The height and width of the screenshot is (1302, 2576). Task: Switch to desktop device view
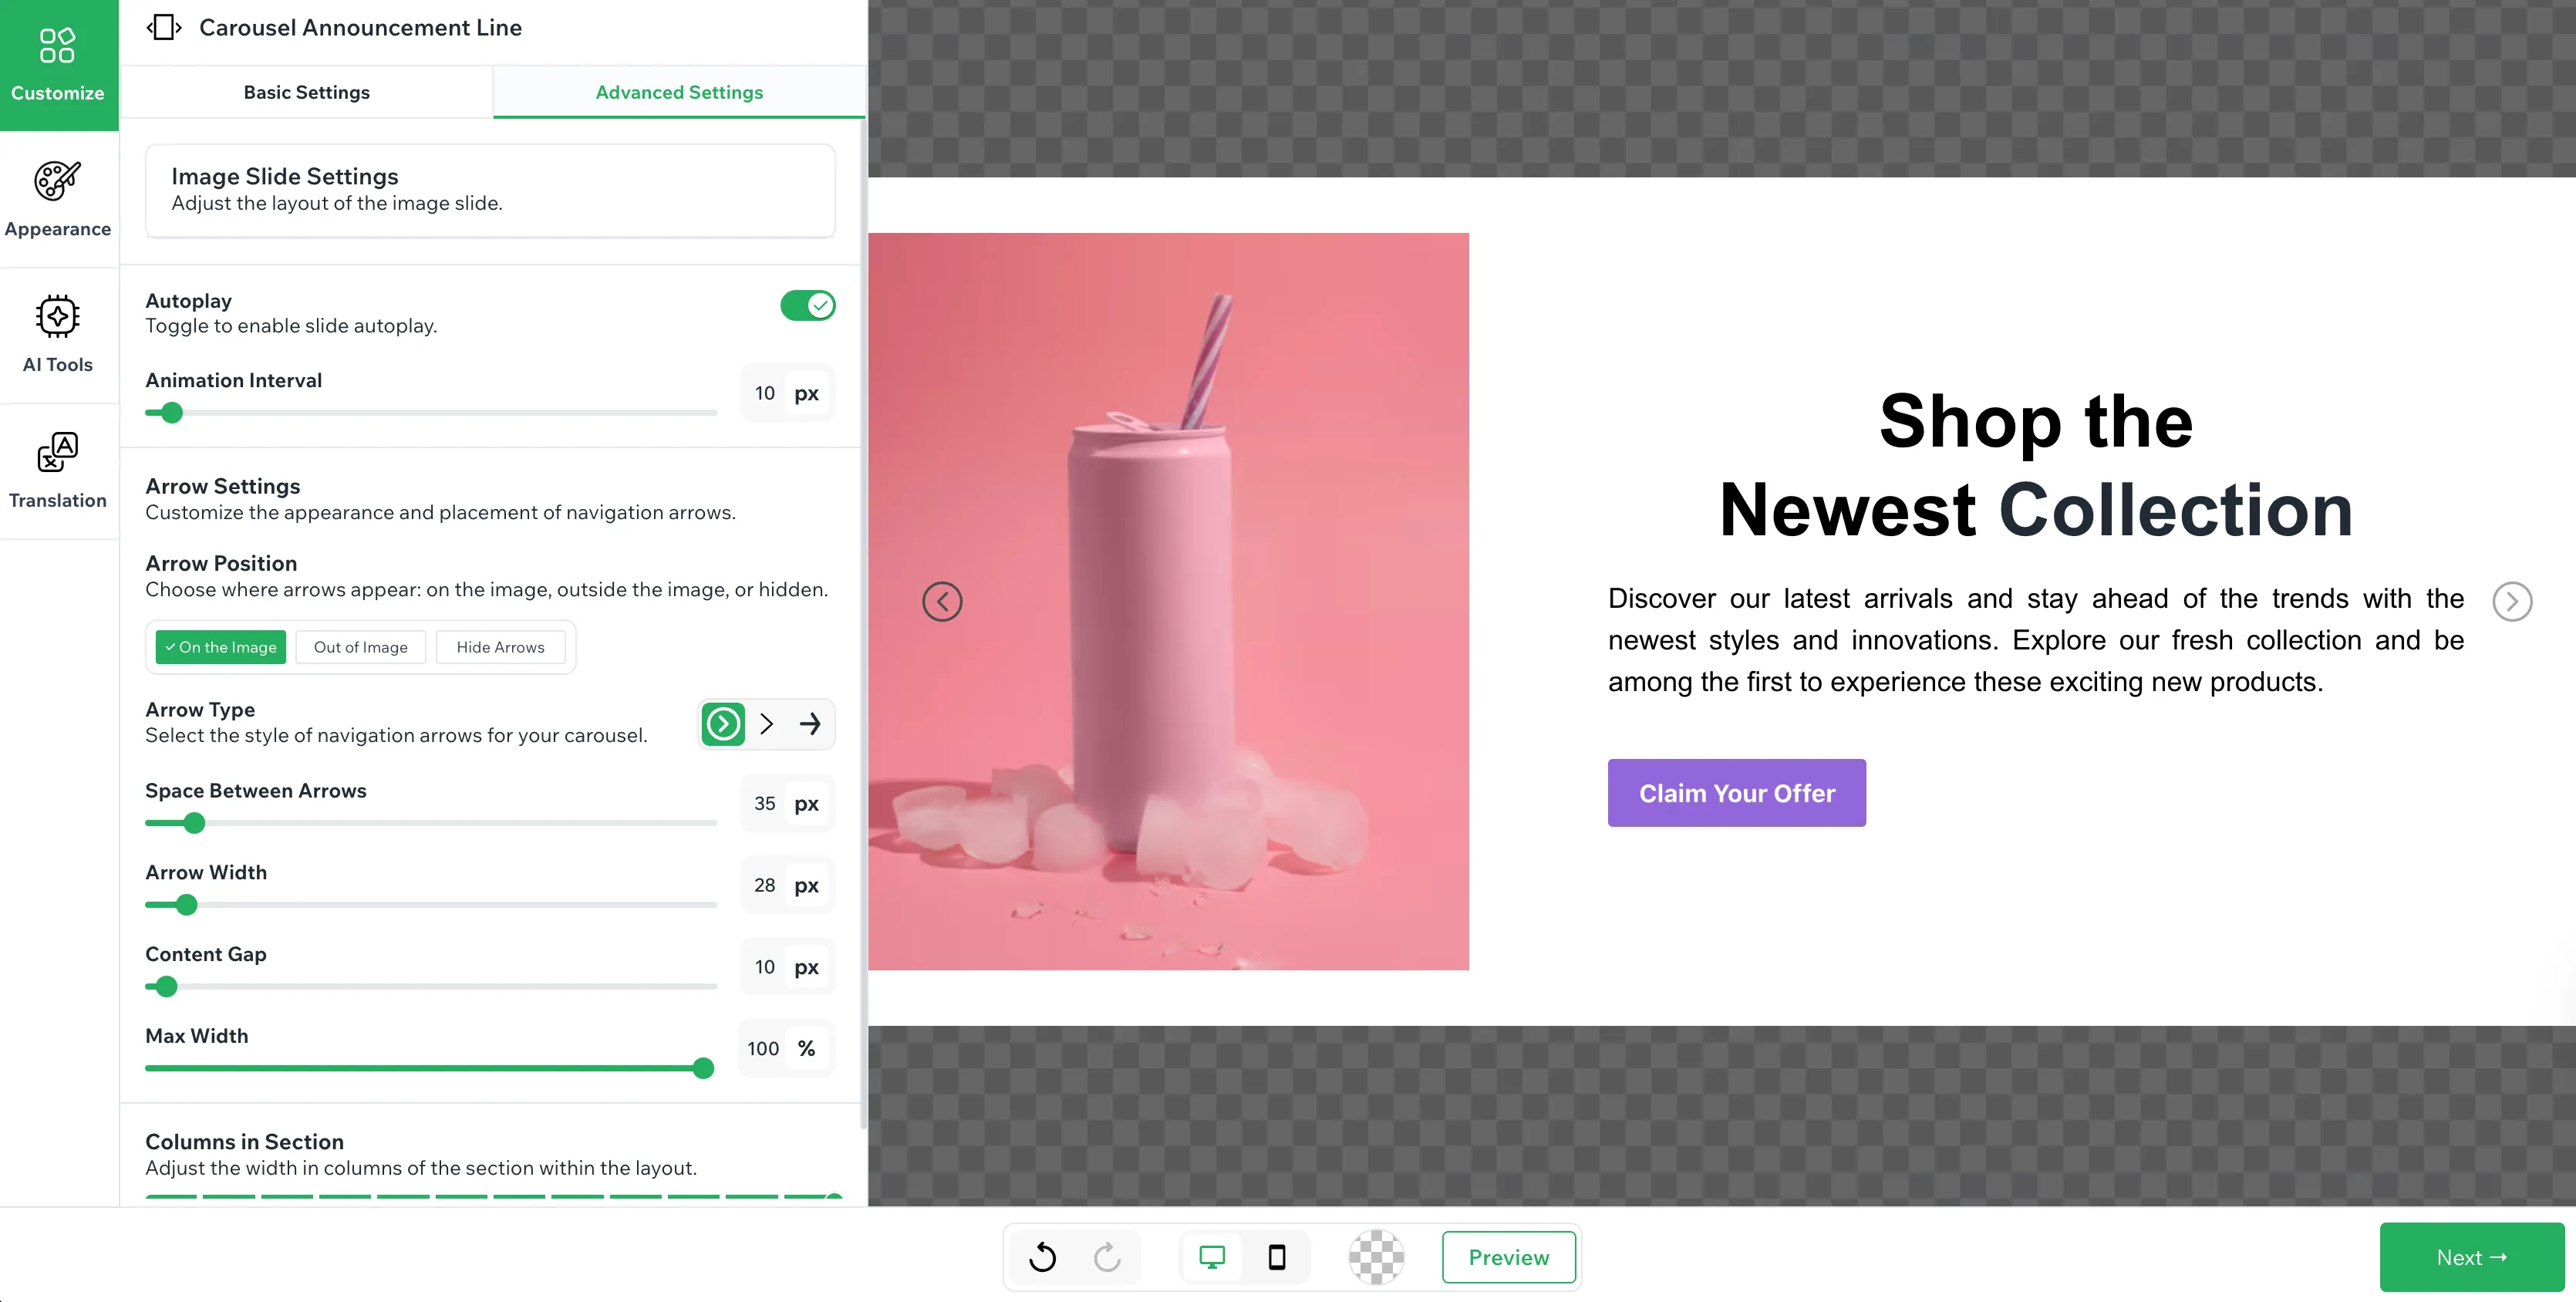point(1212,1257)
